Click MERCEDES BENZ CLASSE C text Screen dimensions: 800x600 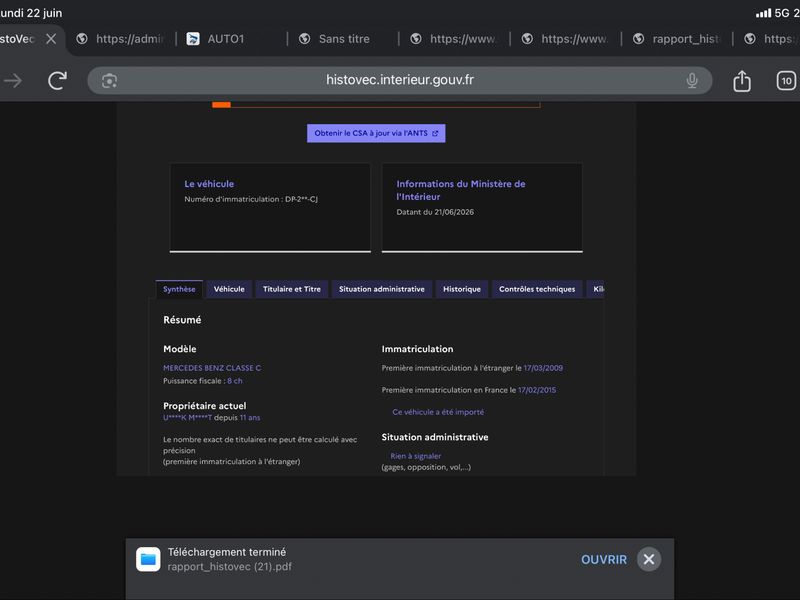tap(212, 368)
